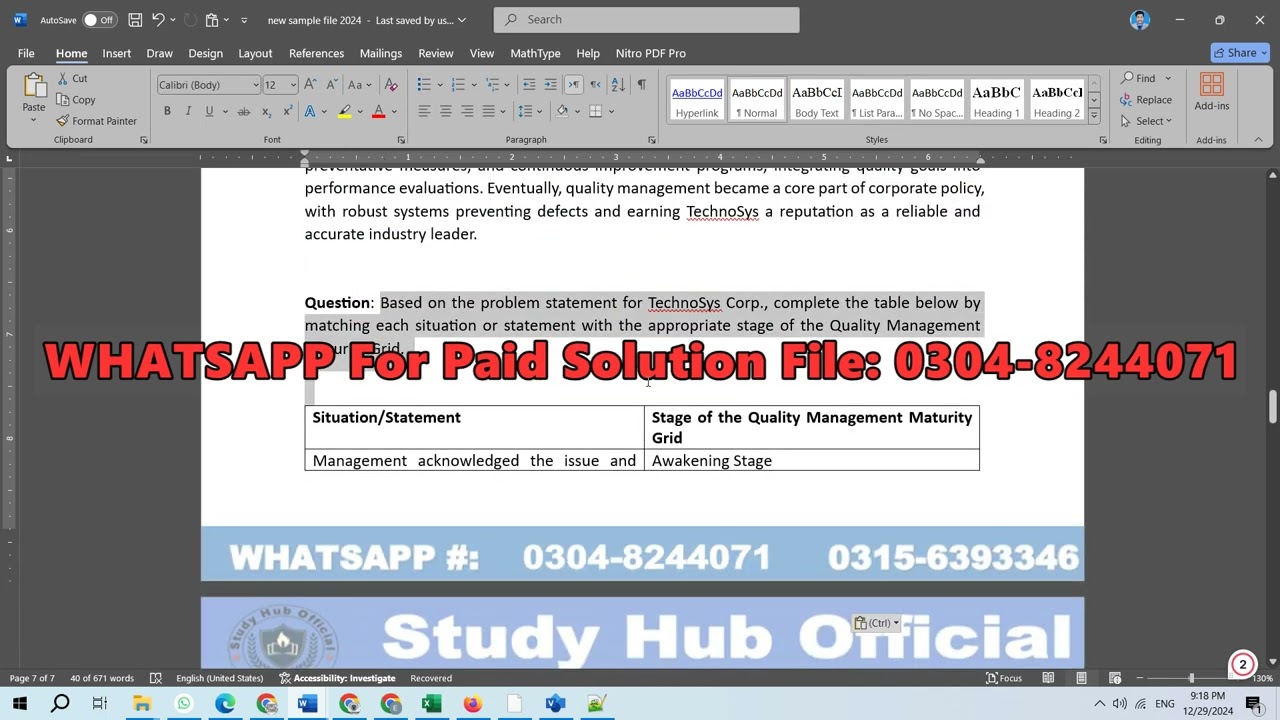
Task: Open the References tab
Action: (x=316, y=53)
